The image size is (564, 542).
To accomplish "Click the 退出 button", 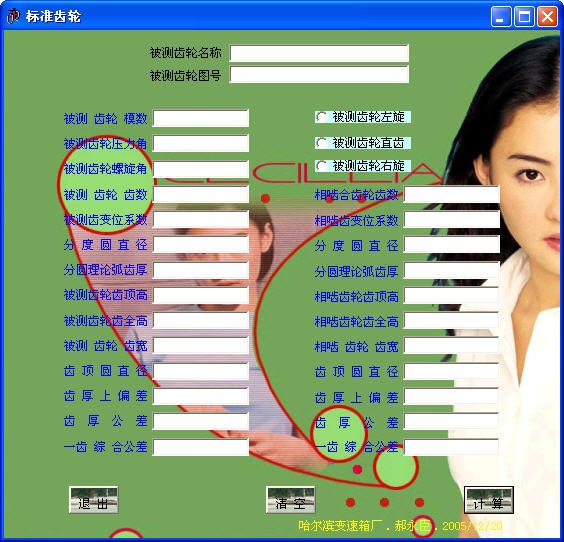I will 94,500.
